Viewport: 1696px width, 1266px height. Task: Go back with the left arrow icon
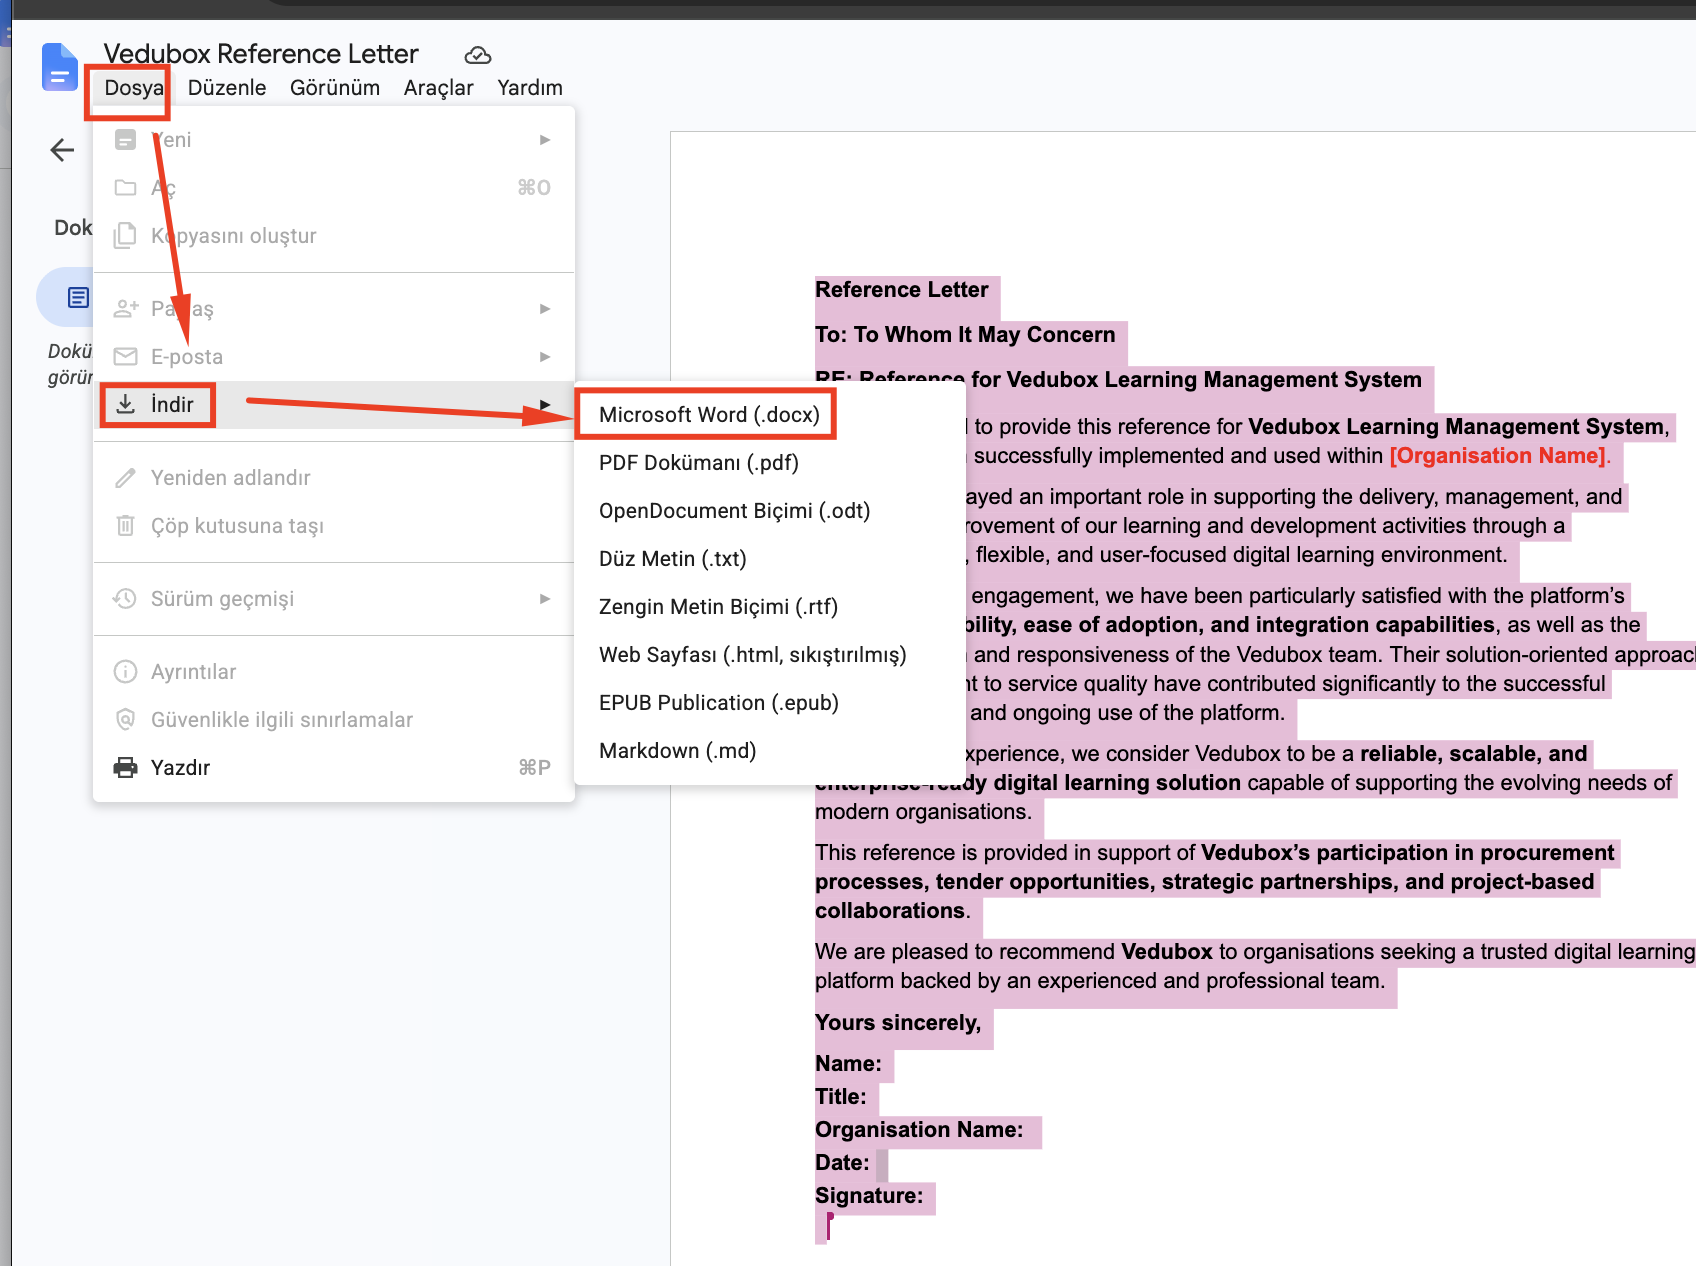(x=62, y=150)
